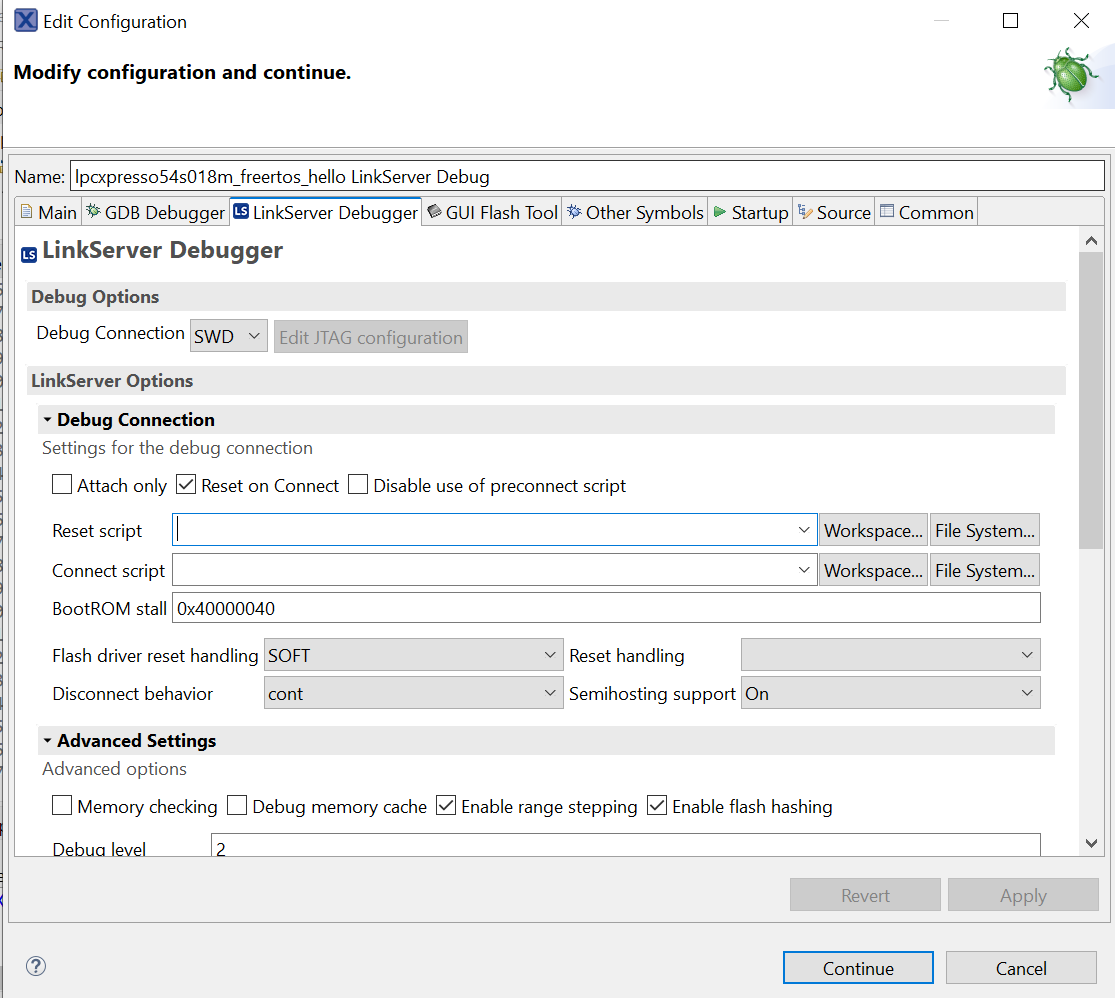Expand the Semihosting support dropdown
This screenshot has width=1115, height=998.
point(890,694)
